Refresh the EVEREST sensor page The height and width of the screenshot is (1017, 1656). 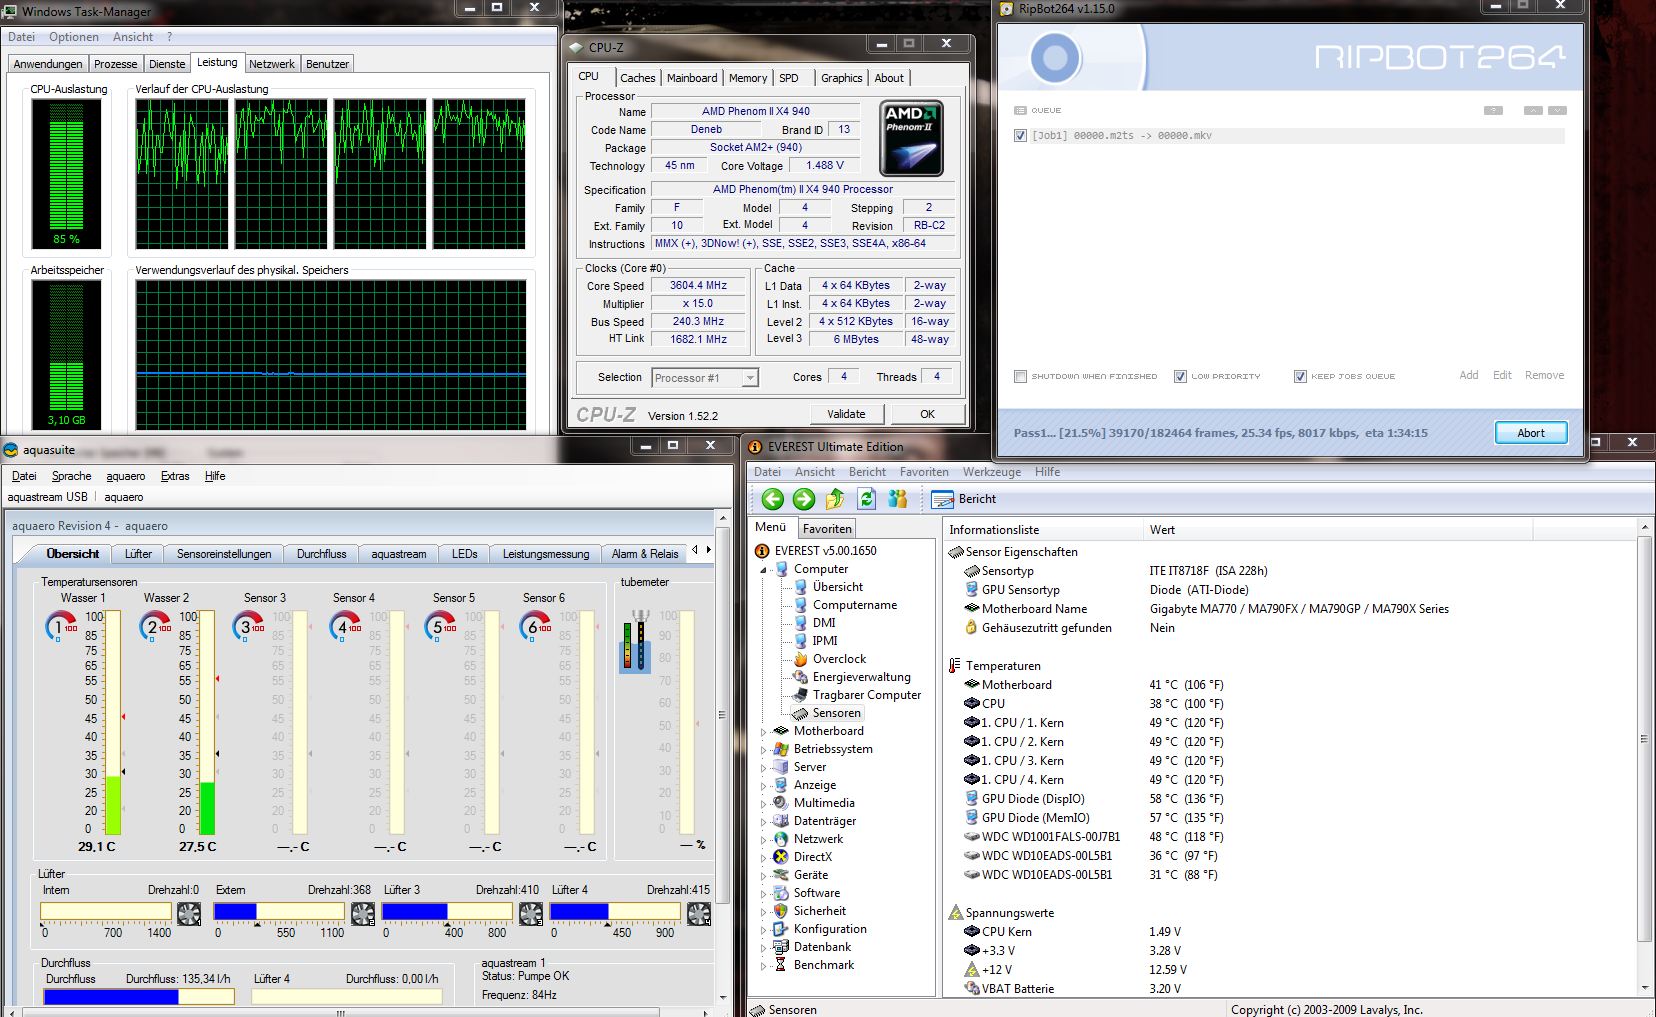pyautogui.click(x=866, y=499)
